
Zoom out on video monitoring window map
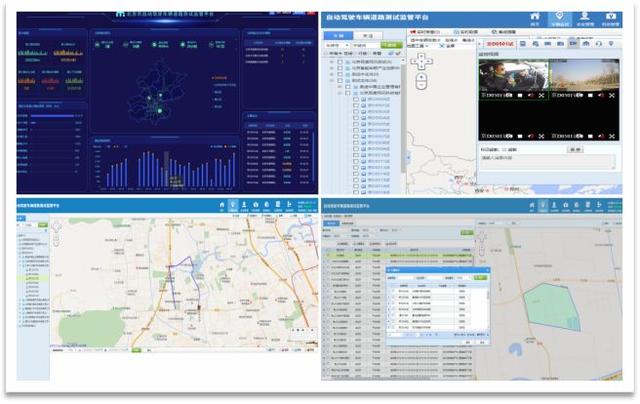422,85
